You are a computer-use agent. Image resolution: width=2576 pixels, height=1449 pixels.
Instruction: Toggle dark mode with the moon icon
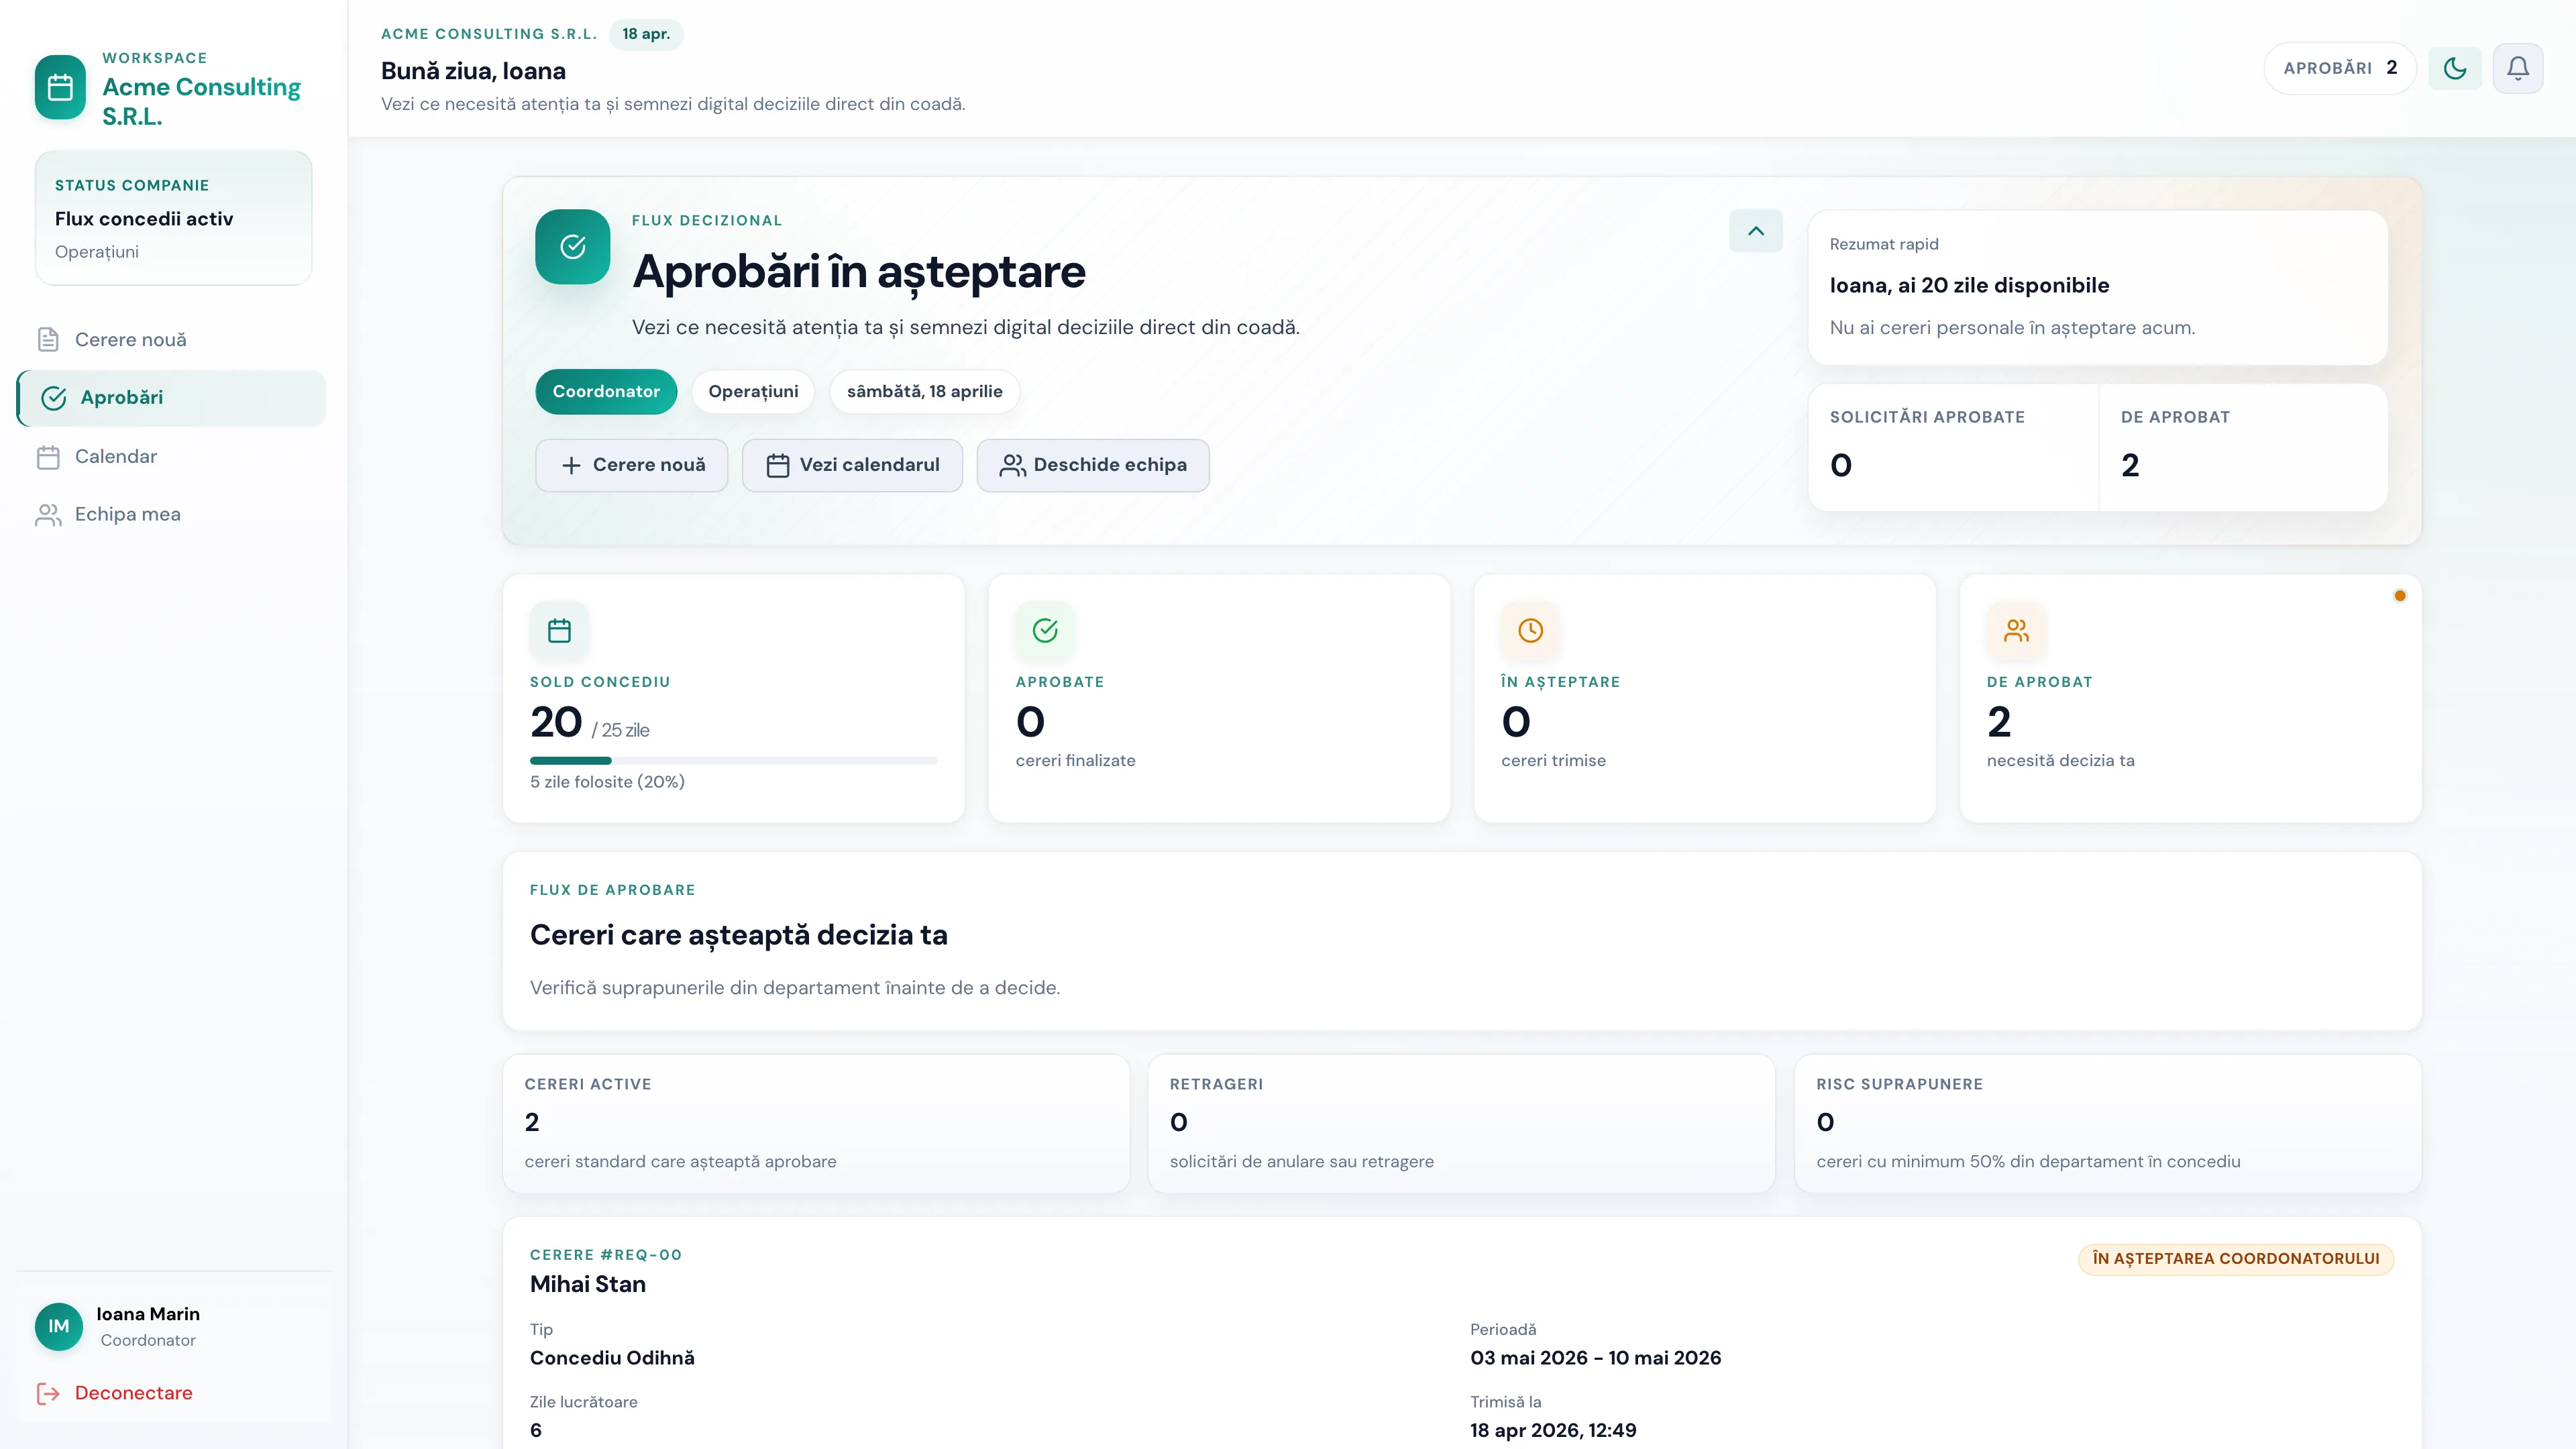[2455, 68]
